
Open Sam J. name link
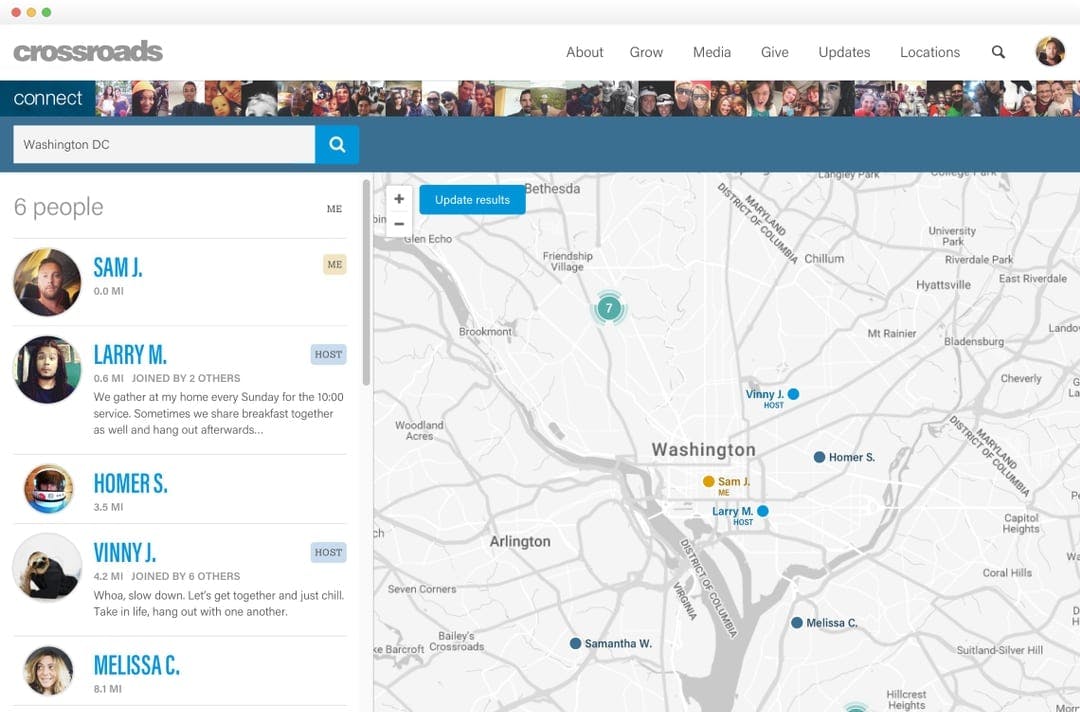coord(118,267)
